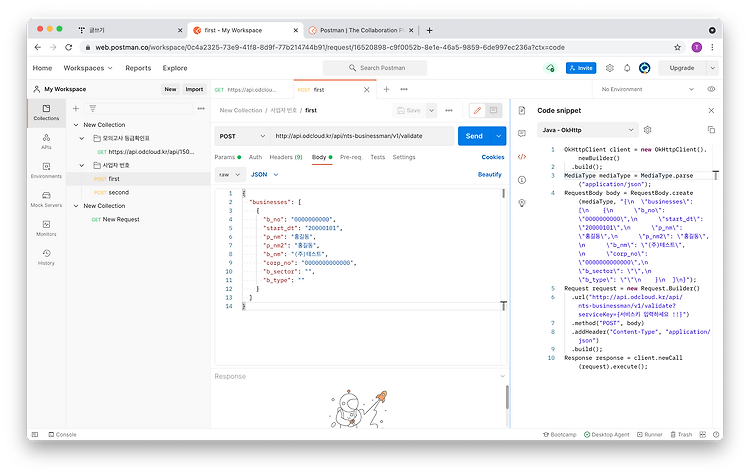Open the Trash in status bar
Viewport: 750px width, 476px height.
tap(681, 434)
